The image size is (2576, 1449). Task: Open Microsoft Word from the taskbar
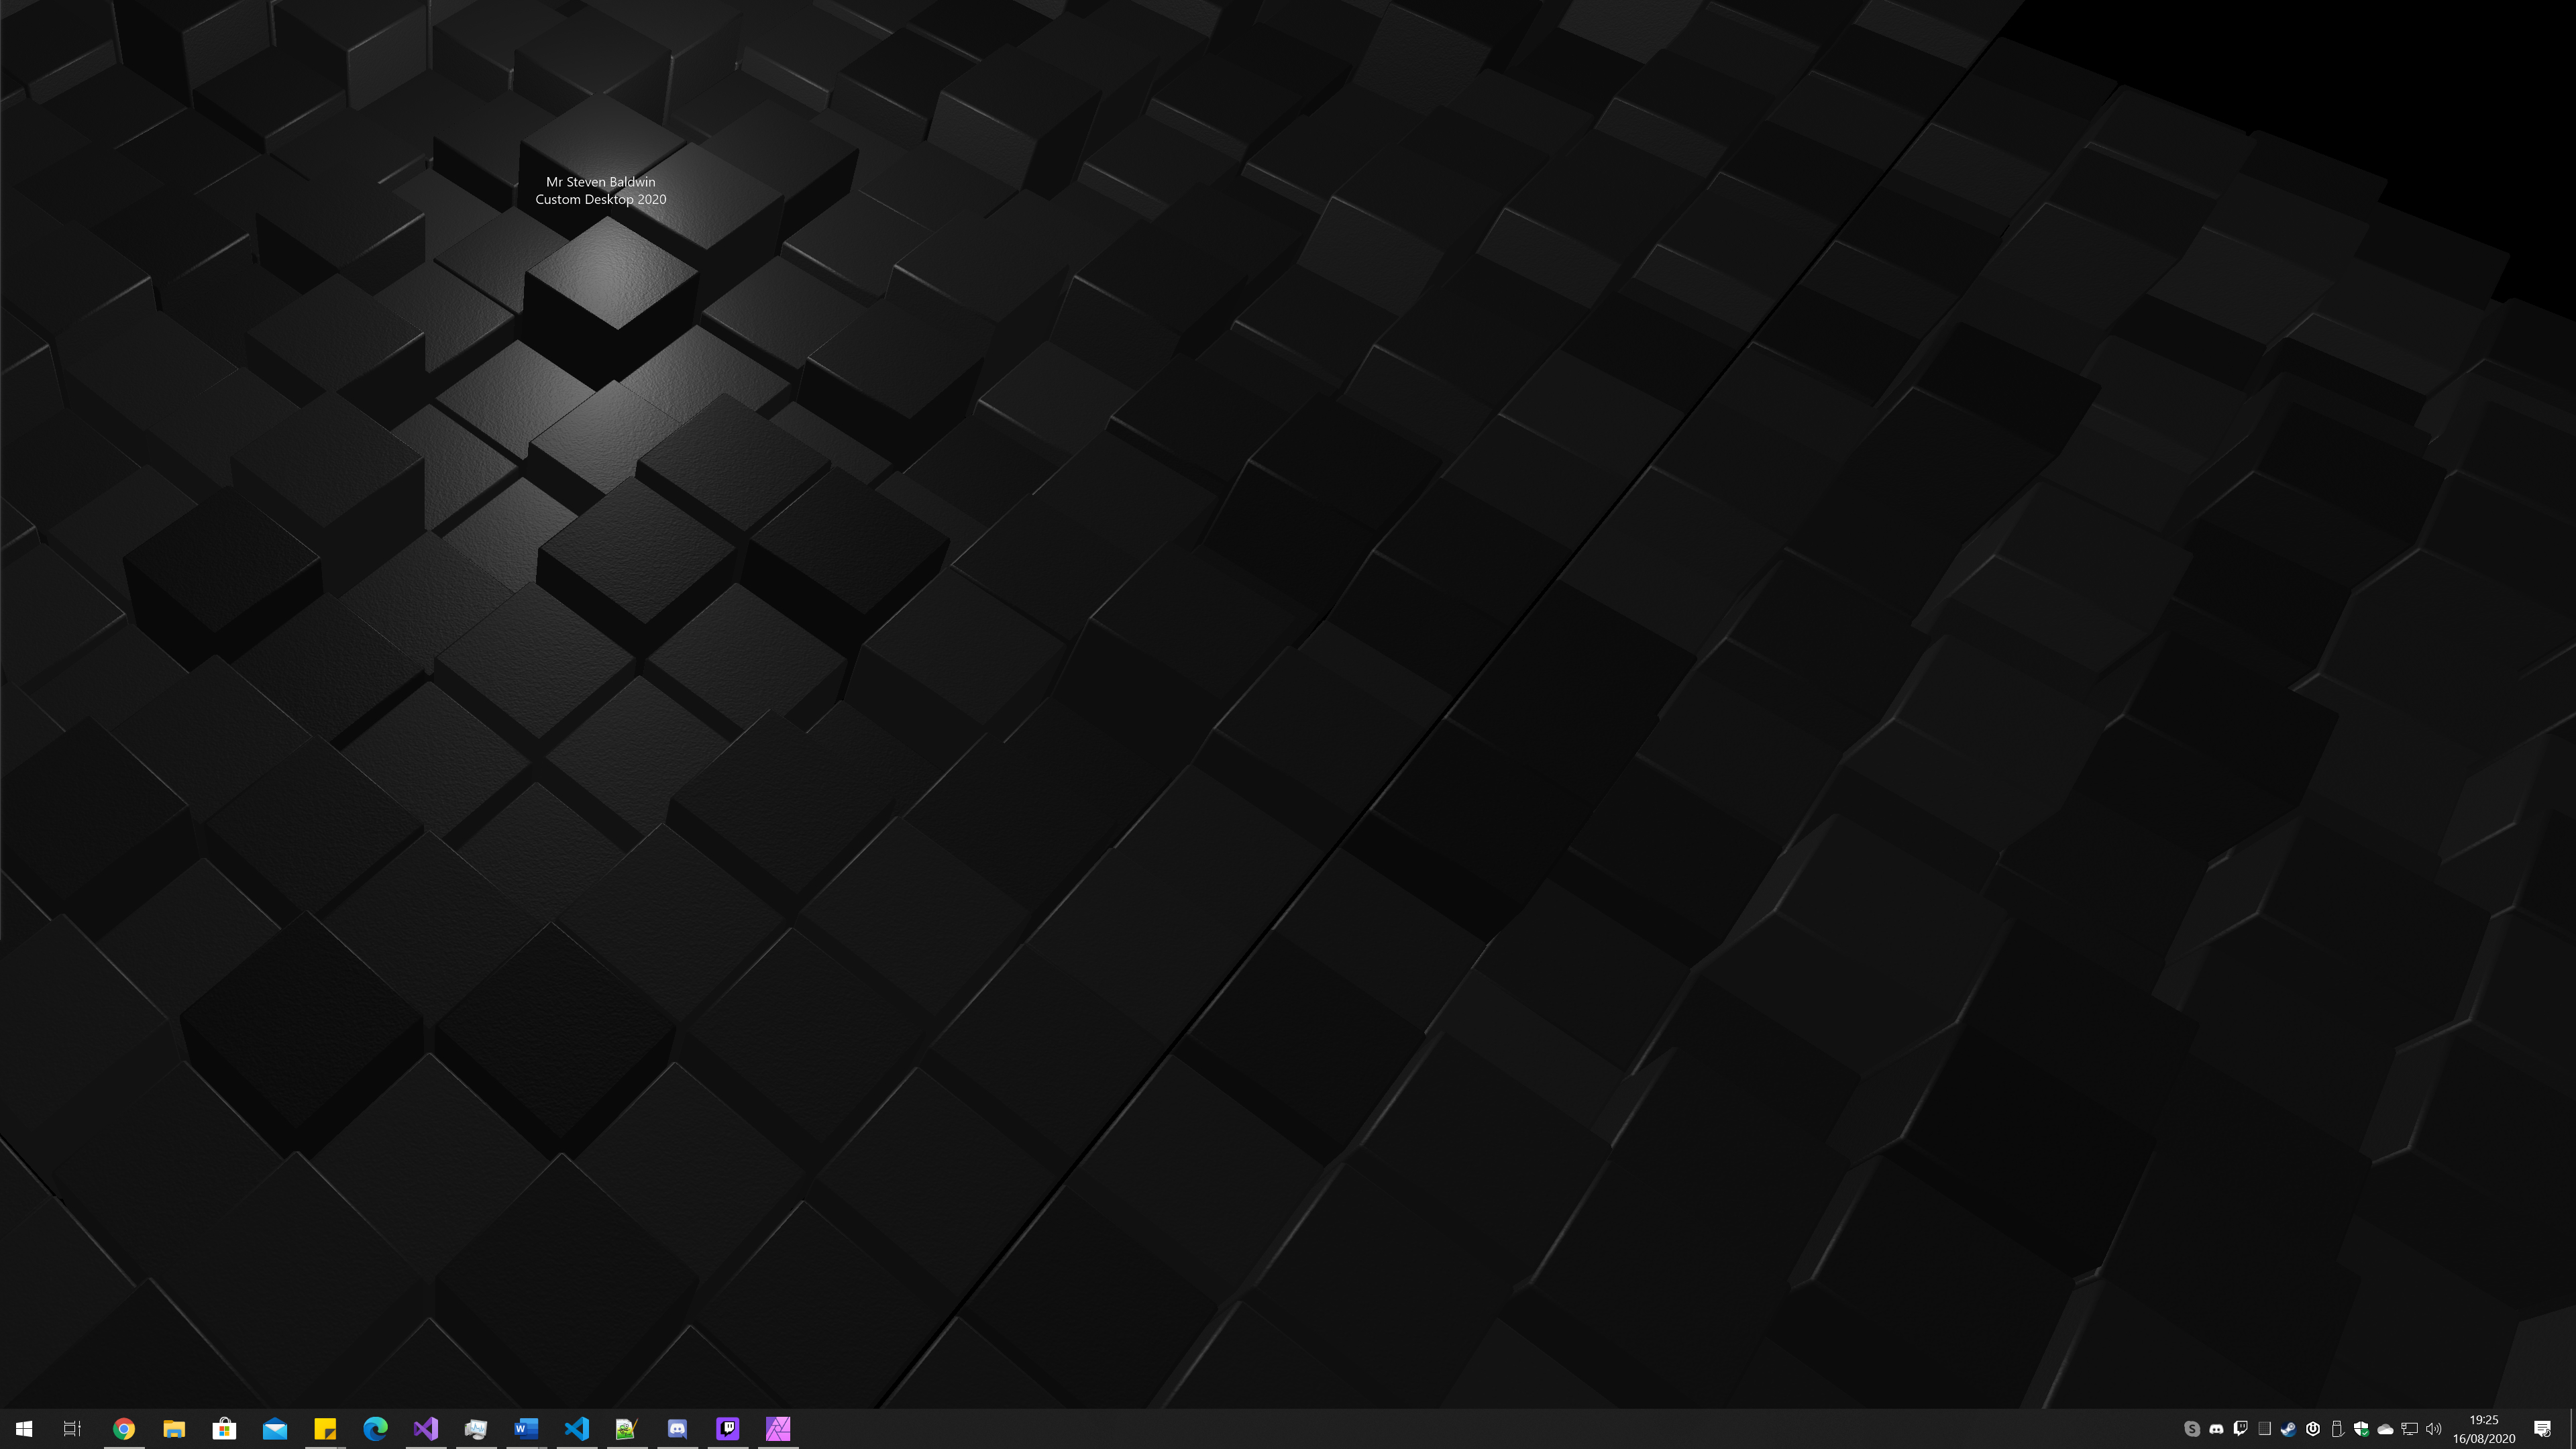526,1428
